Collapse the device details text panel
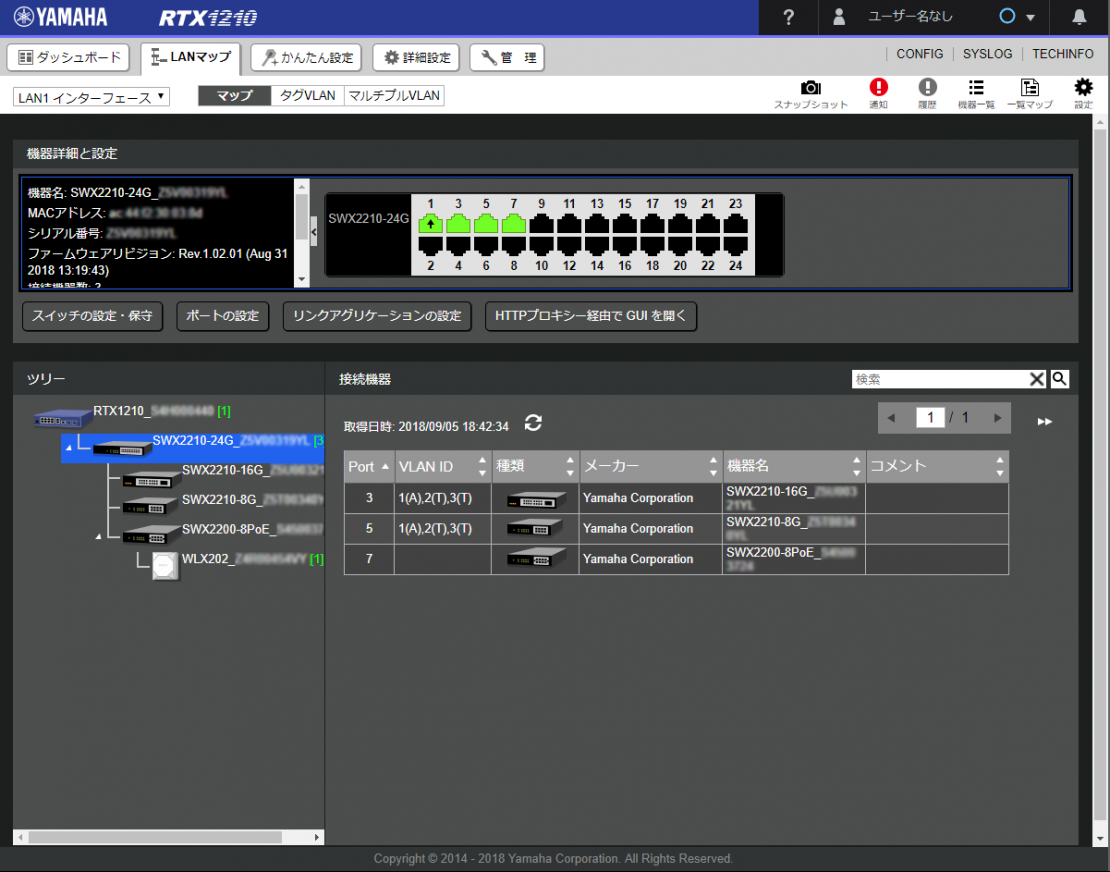Screen dimensions: 1110x872 click(313, 230)
